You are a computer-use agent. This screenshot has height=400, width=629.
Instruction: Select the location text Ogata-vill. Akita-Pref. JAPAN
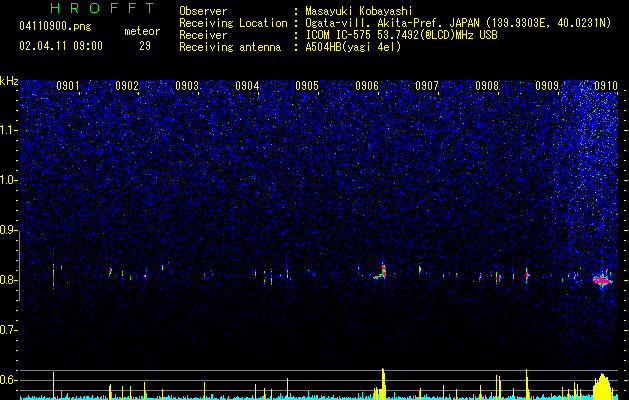pyautogui.click(x=393, y=23)
